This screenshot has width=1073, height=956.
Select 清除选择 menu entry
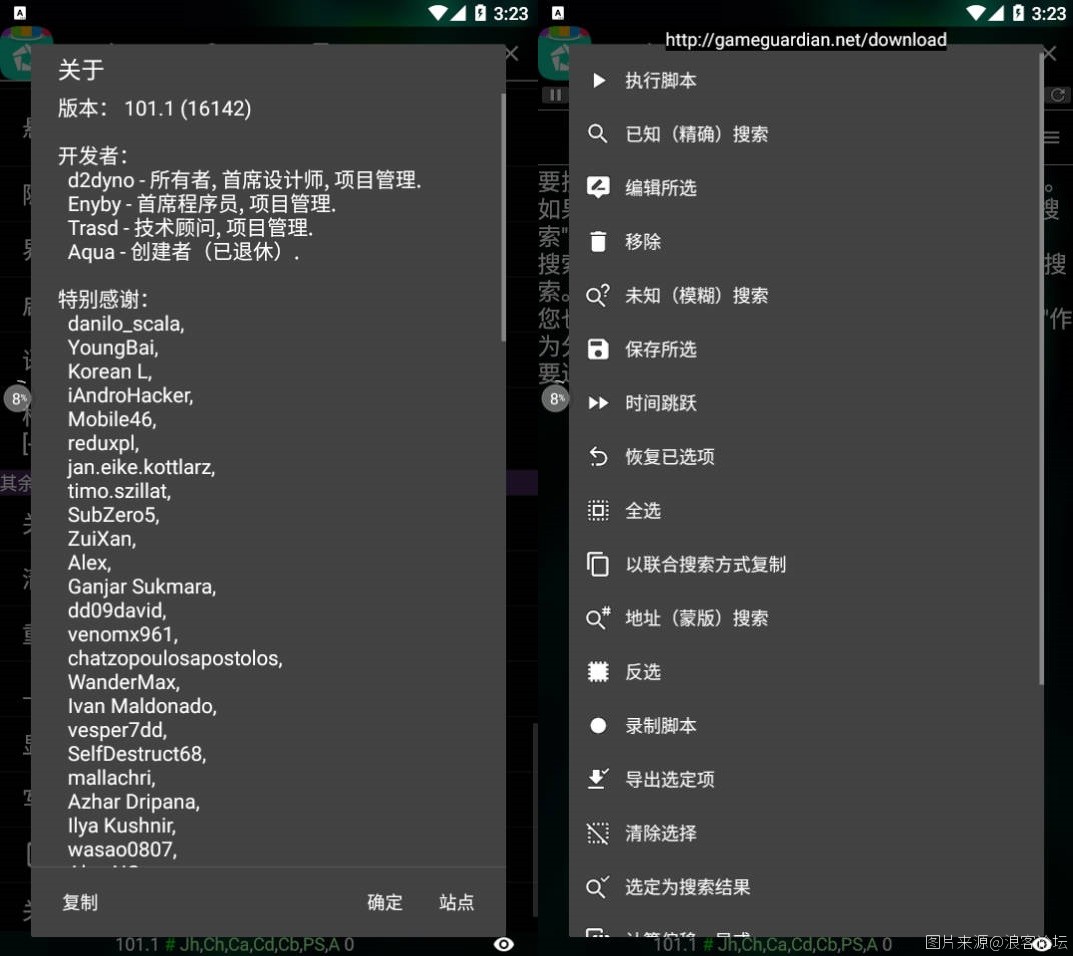point(805,833)
